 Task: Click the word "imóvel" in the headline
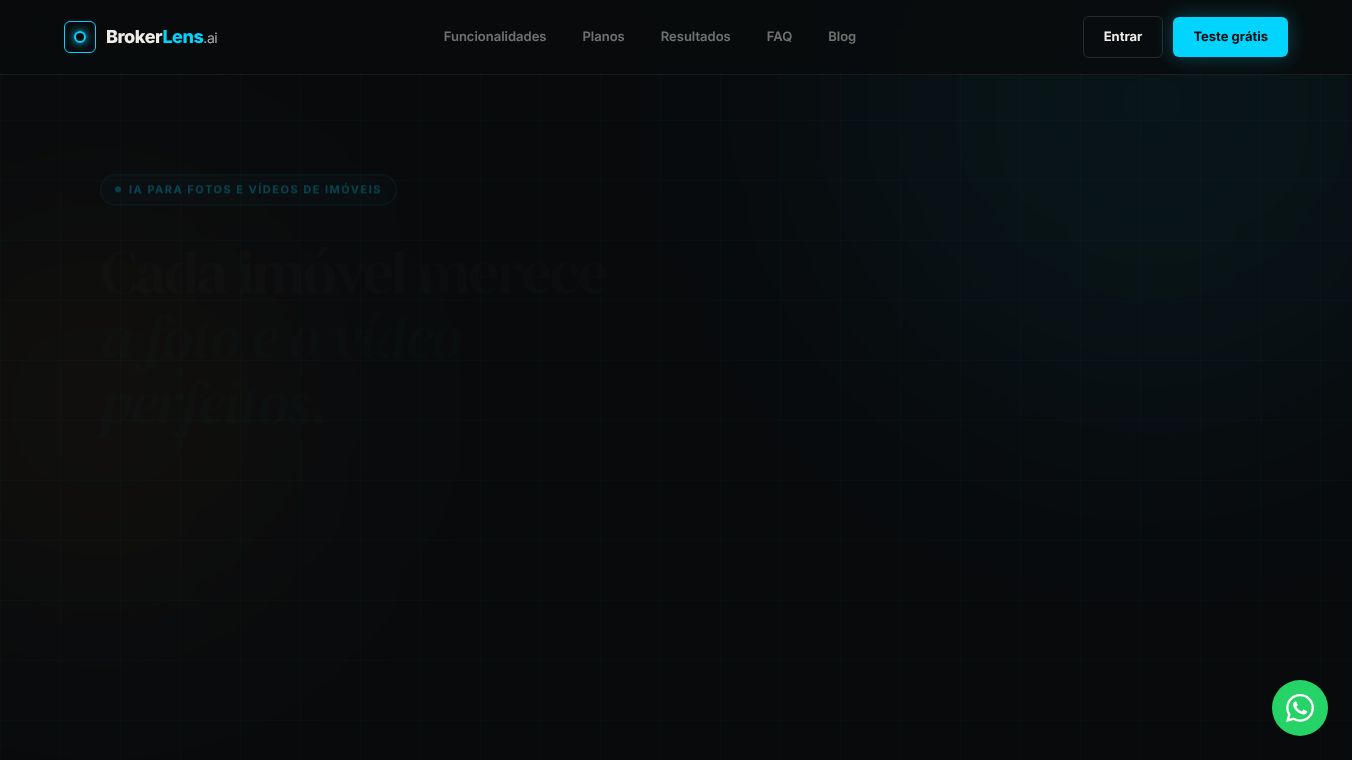click(x=322, y=273)
